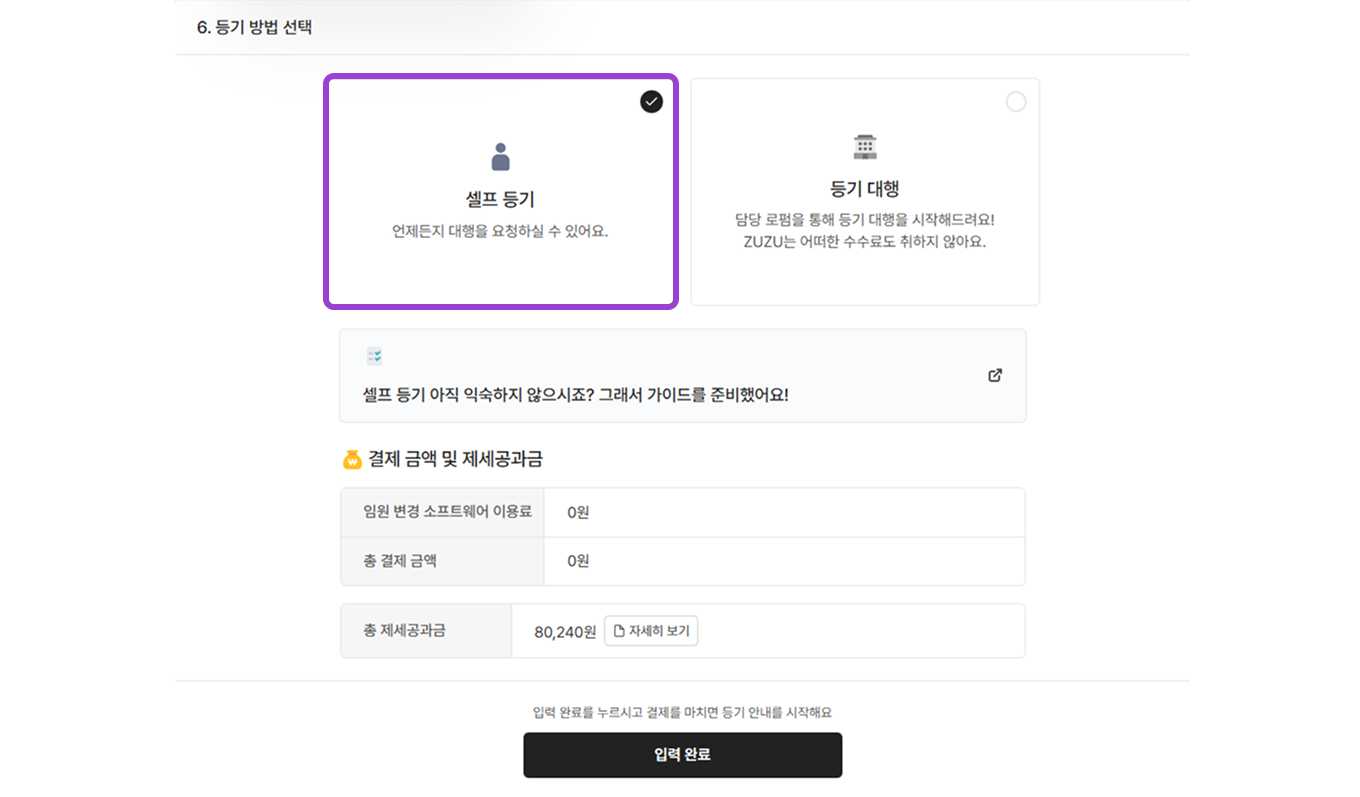Open the guide via the external link icon
Screen dimensions: 1360x797
pos(994,375)
